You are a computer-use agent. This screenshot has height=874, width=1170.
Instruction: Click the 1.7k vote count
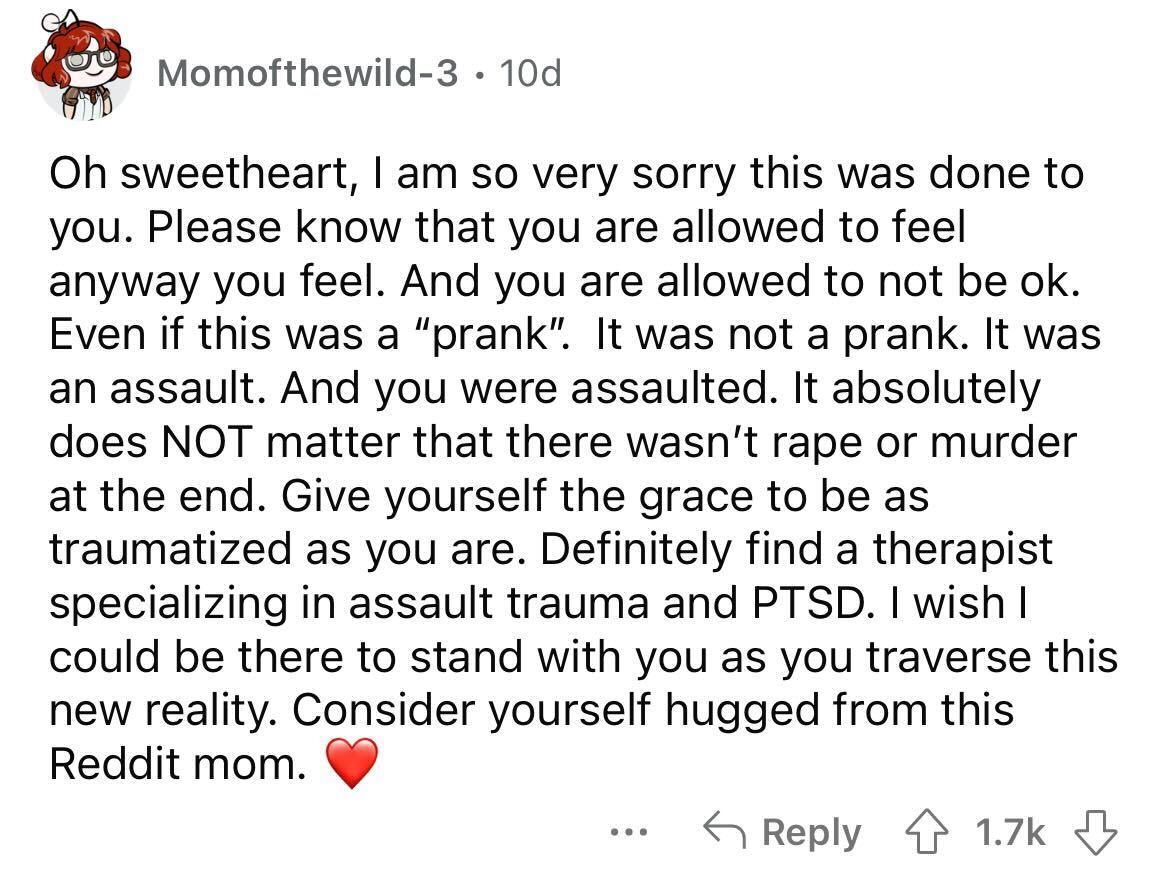[1010, 831]
